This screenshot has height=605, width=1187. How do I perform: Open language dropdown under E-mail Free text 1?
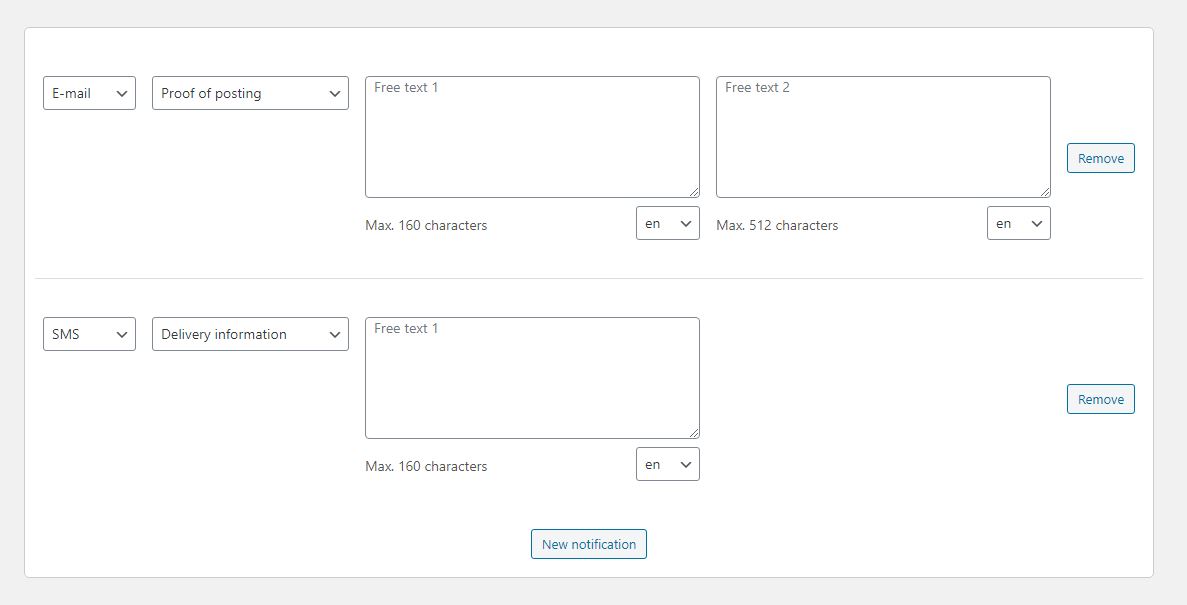[667, 224]
